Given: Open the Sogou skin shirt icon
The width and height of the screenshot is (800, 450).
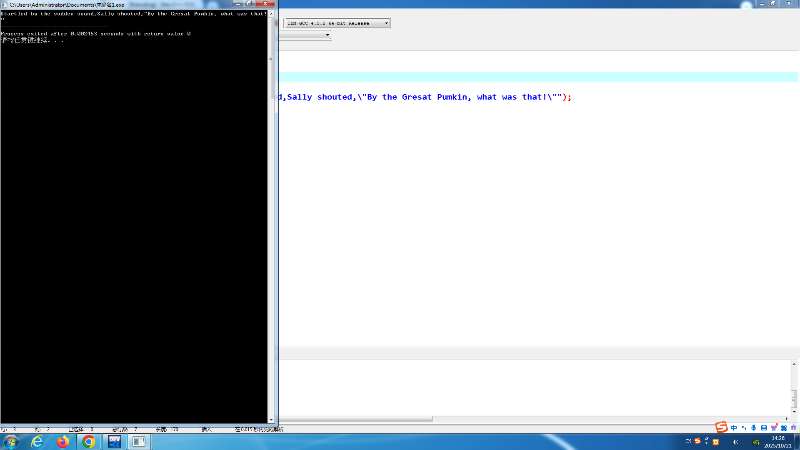Looking at the screenshot, I should [774, 428].
